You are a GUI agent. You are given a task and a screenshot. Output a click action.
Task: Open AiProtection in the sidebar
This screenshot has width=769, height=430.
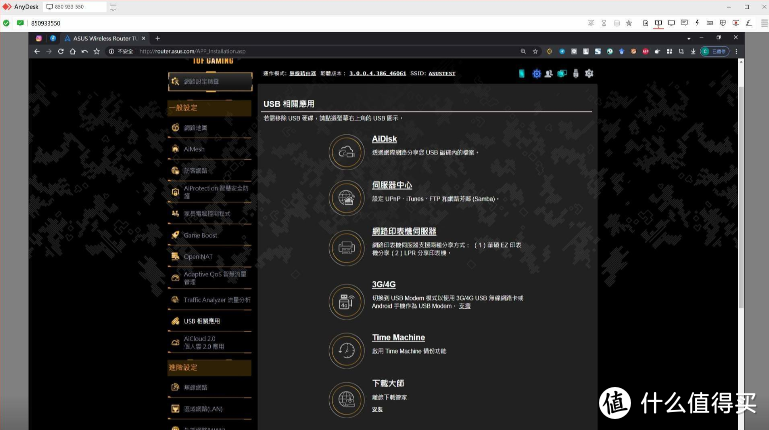(210, 192)
